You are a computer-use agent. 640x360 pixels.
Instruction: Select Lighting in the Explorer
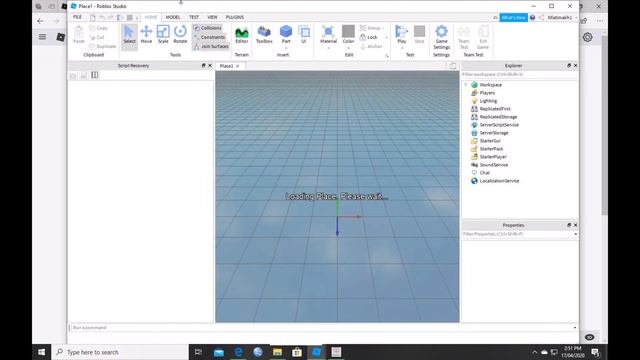click(x=488, y=101)
